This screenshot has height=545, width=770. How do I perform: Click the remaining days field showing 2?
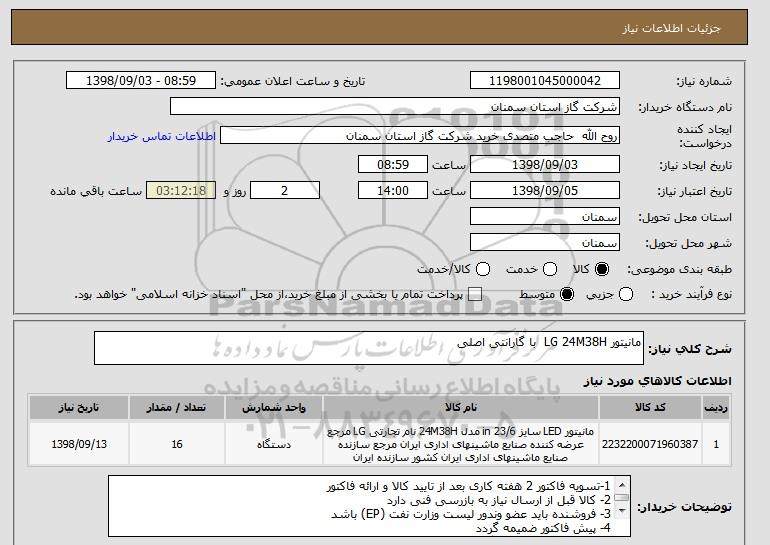tap(285, 191)
